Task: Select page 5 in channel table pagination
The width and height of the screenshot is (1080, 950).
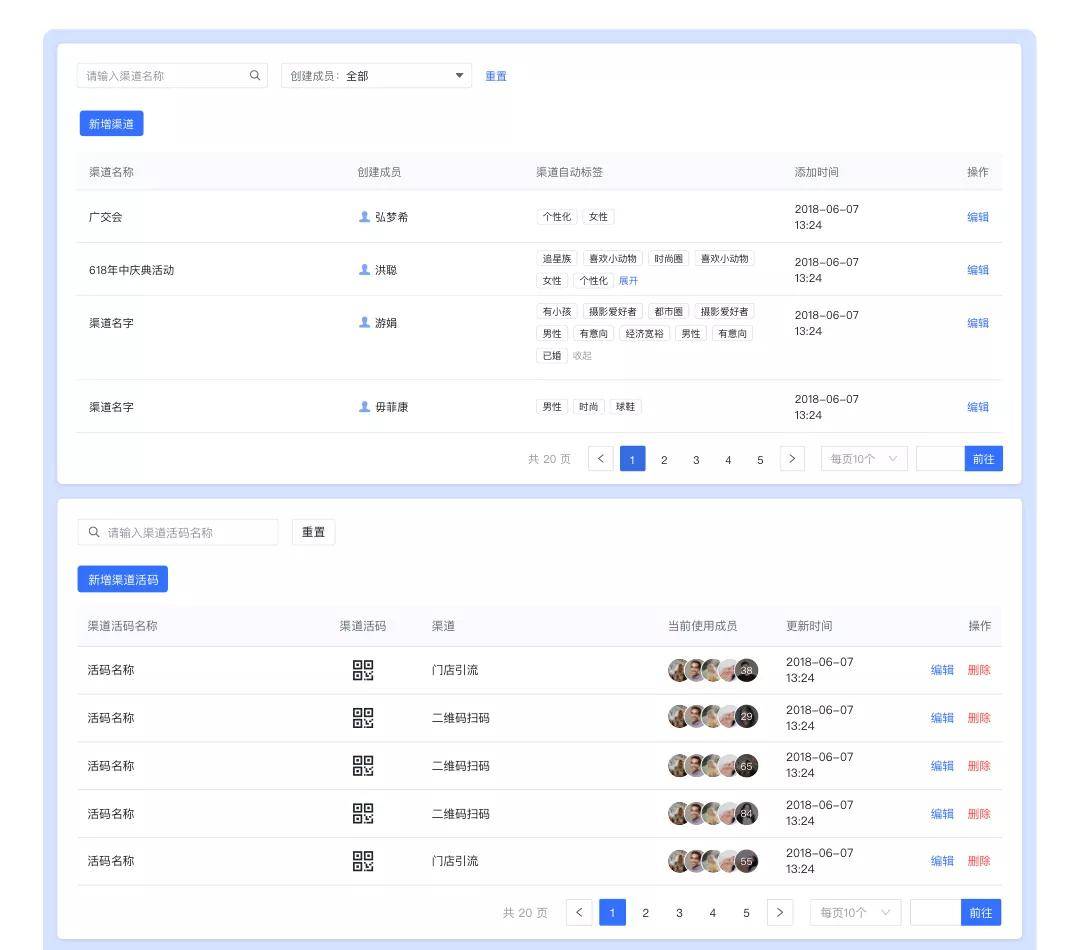Action: [760, 459]
